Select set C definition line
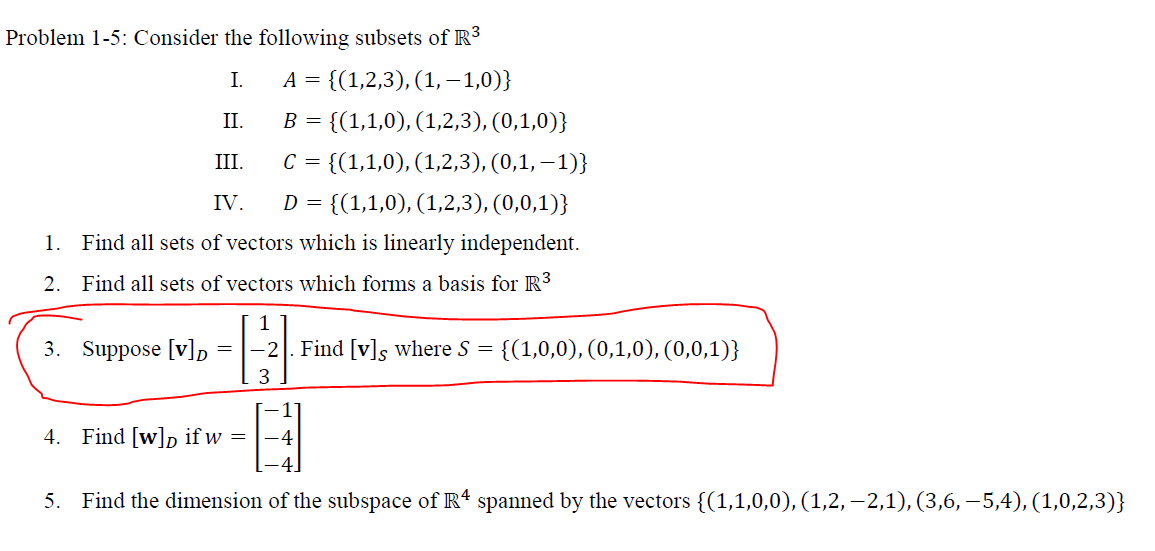This screenshot has width=1155, height=551. (x=435, y=161)
